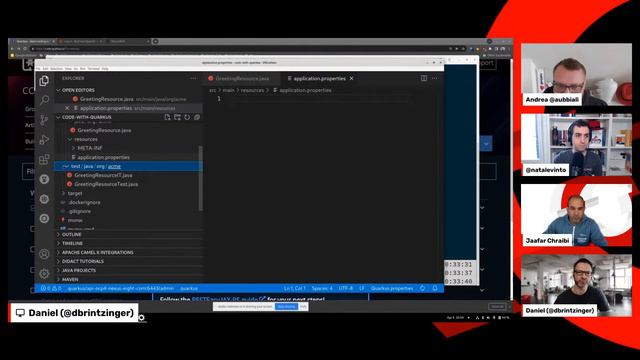This screenshot has width=640, height=360.
Task: Click the blue Stop sharing button
Action: [286, 307]
